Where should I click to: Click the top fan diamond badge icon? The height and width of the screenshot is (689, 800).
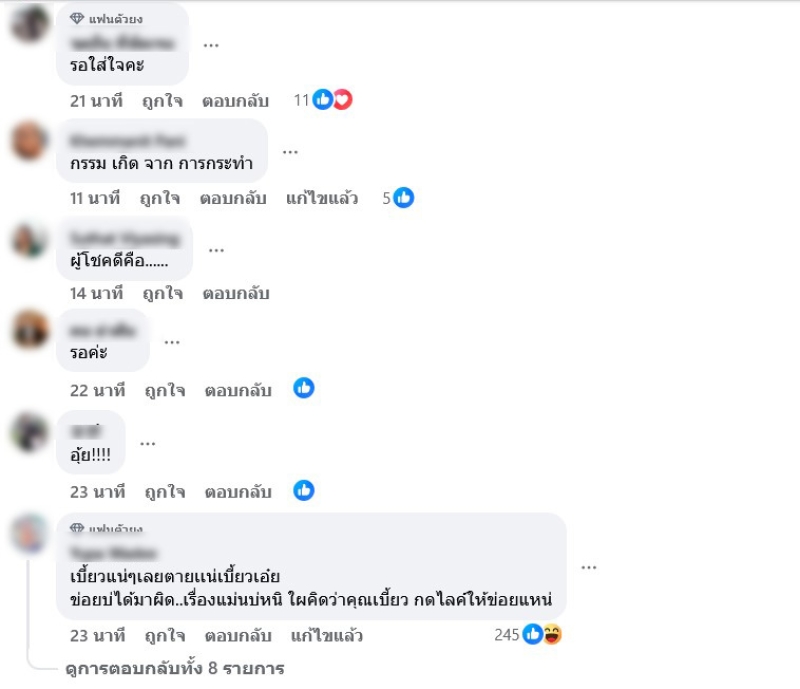tap(77, 19)
